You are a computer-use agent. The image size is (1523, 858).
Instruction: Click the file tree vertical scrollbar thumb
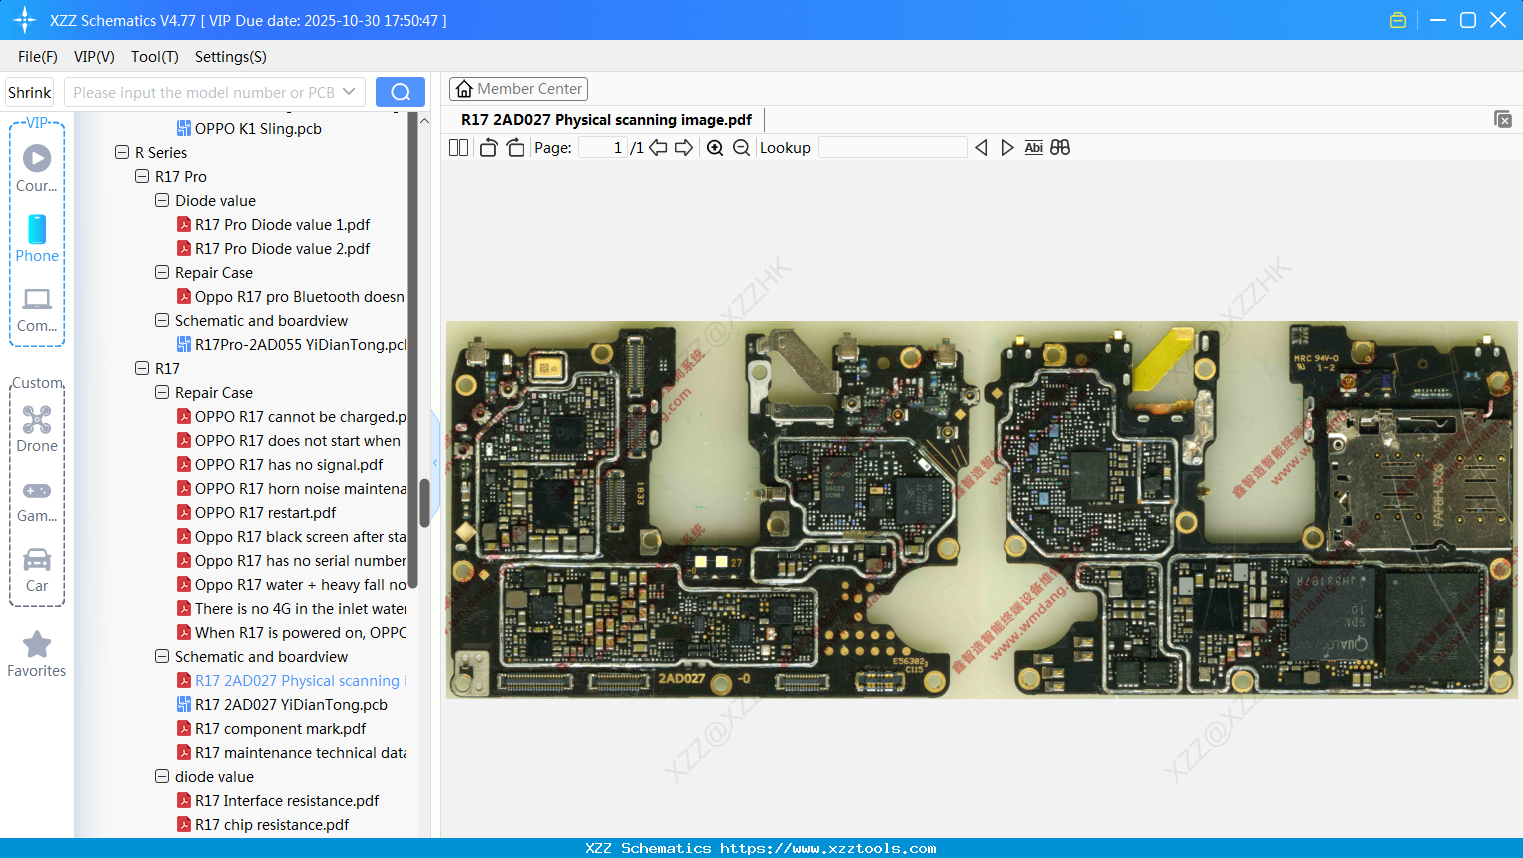(424, 503)
